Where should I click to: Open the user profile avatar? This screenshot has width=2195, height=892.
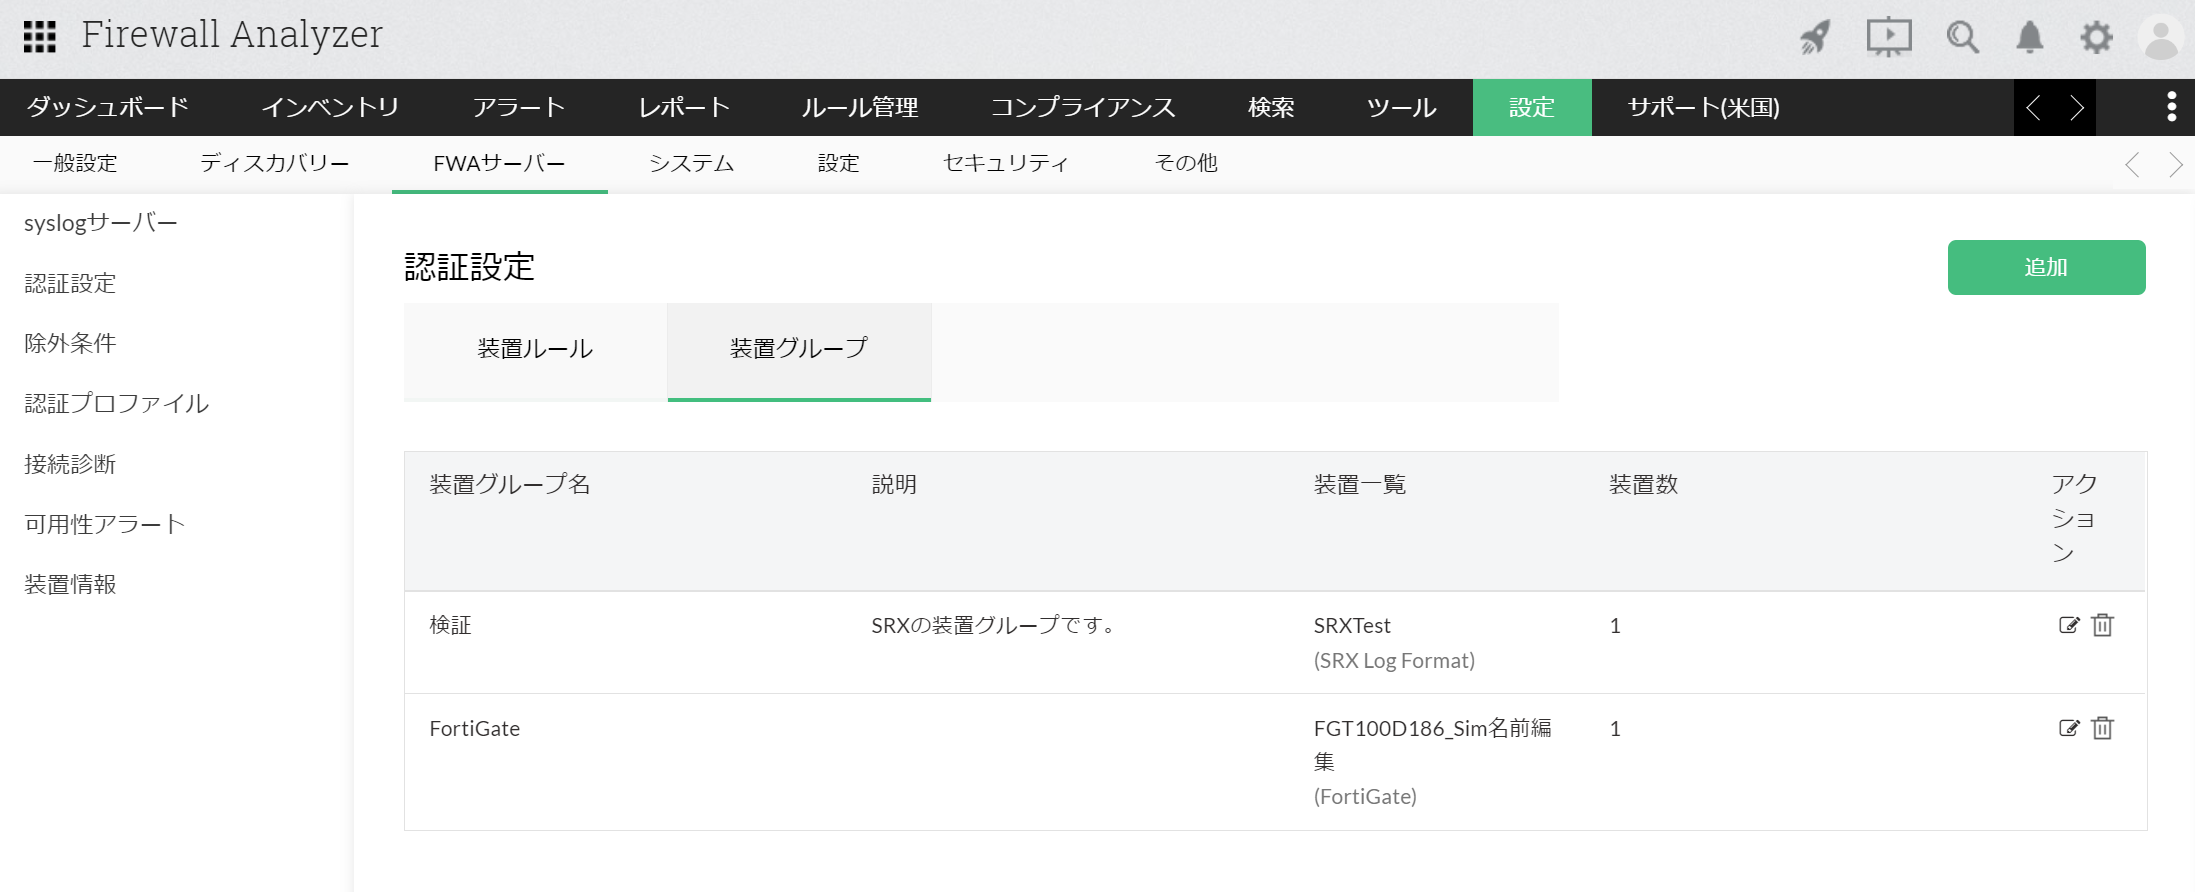coord(2160,39)
